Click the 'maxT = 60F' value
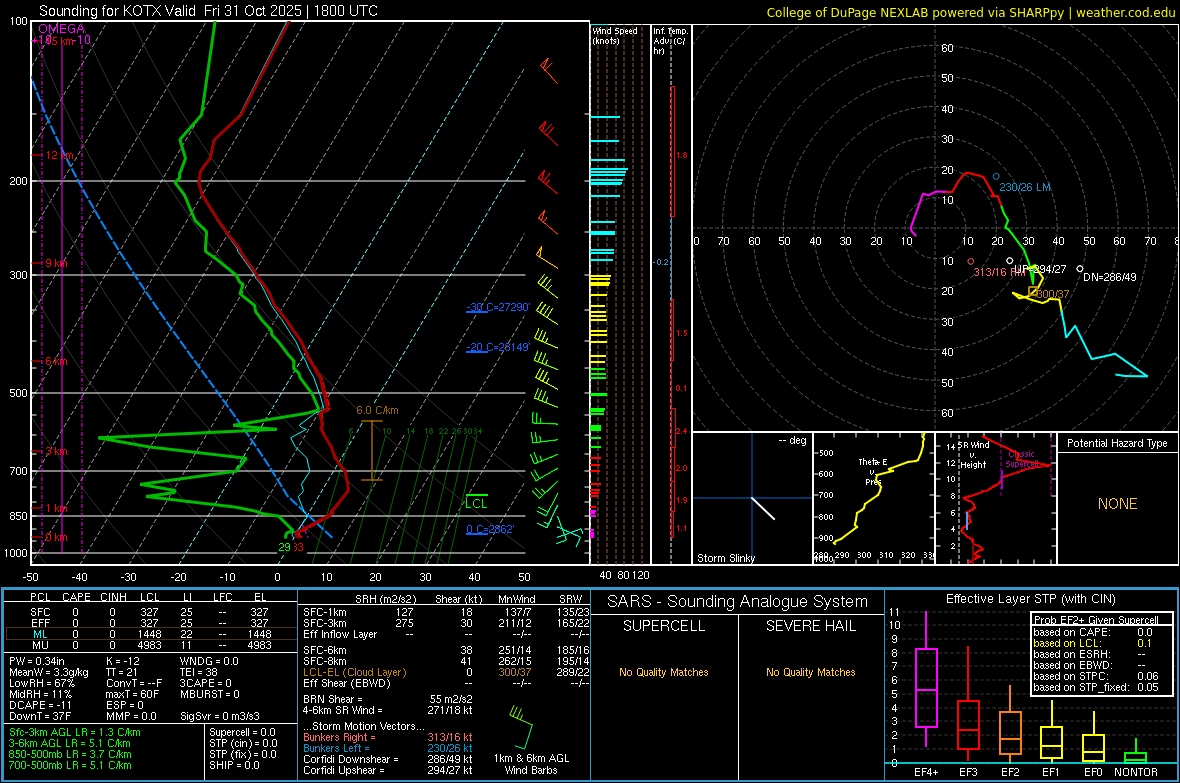 pos(132,694)
